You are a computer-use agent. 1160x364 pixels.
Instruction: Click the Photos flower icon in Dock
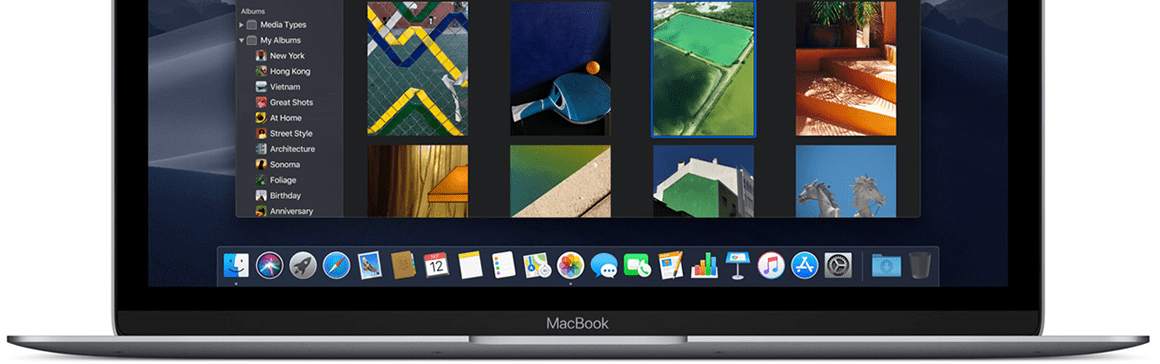(570, 265)
